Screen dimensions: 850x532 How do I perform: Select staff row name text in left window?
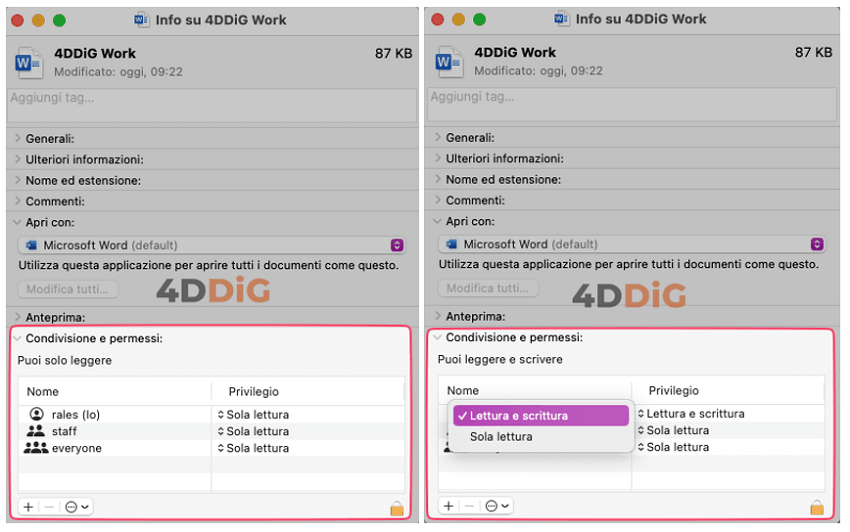pyautogui.click(x=64, y=431)
